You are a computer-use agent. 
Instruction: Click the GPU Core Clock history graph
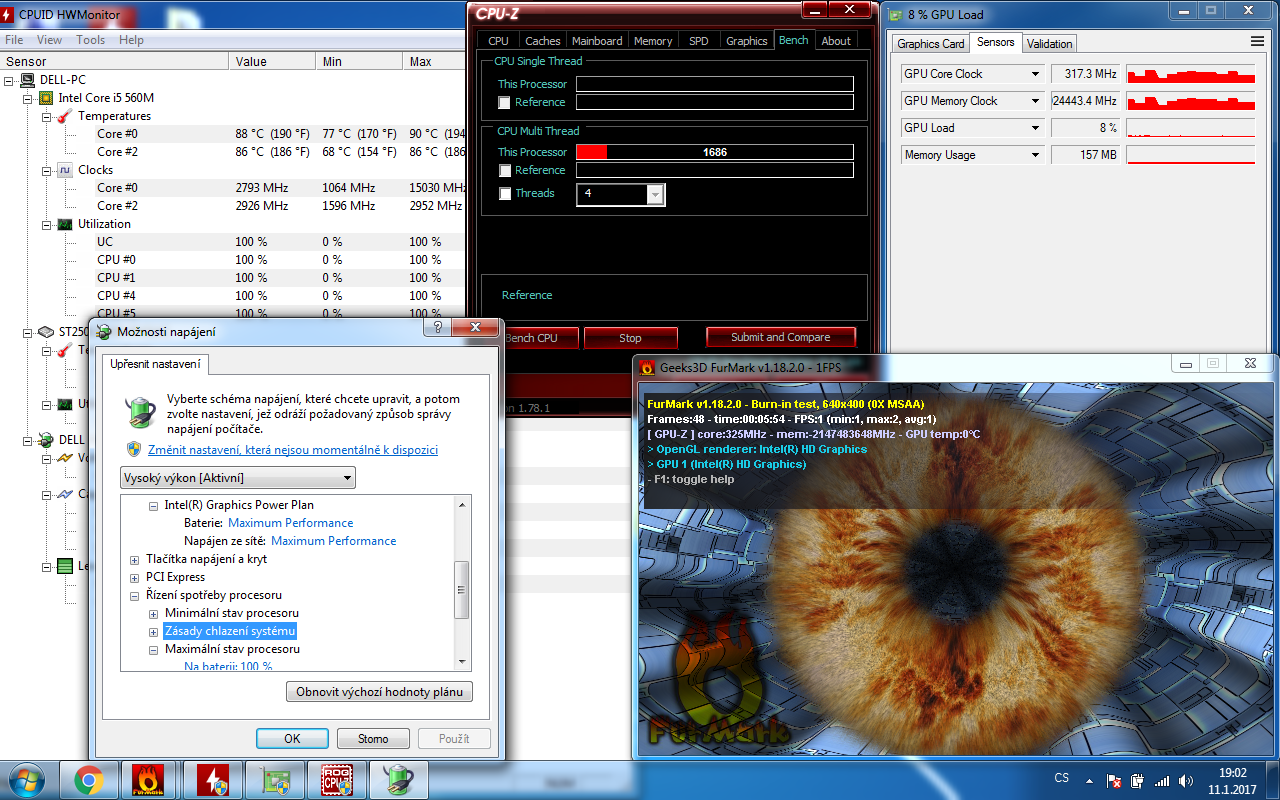[x=1190, y=74]
